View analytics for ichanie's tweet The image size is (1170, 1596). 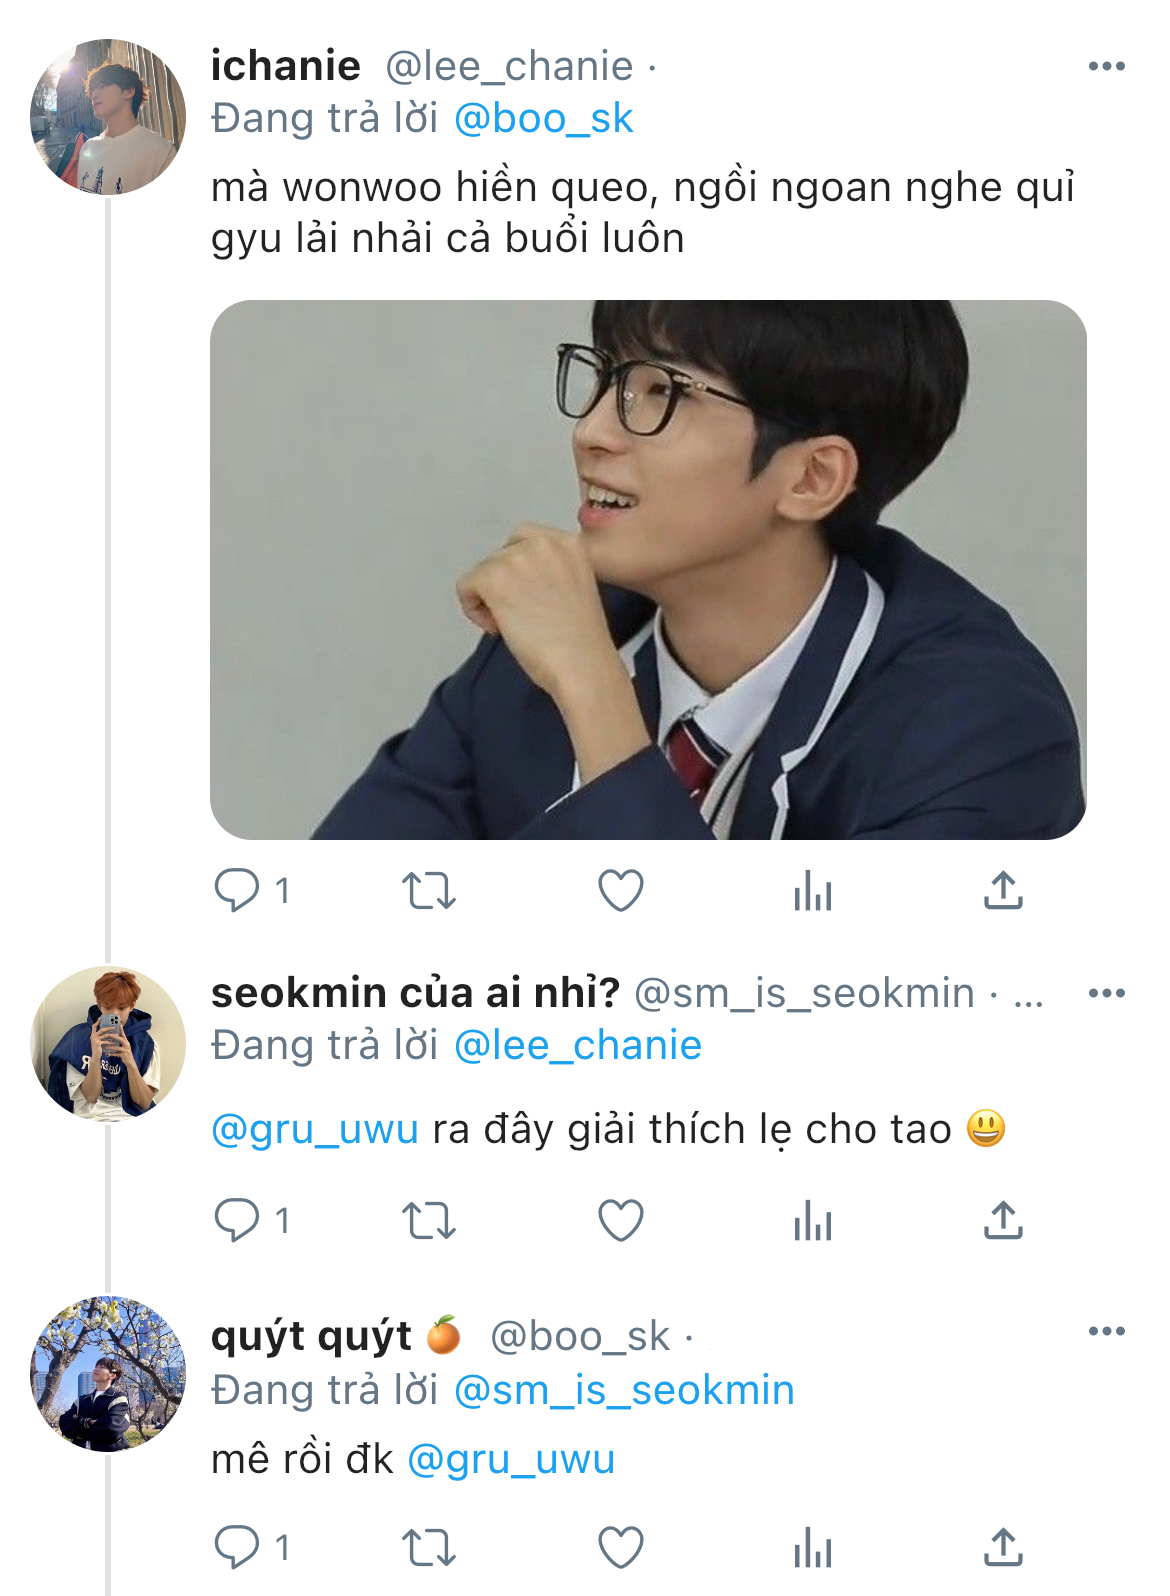813,890
